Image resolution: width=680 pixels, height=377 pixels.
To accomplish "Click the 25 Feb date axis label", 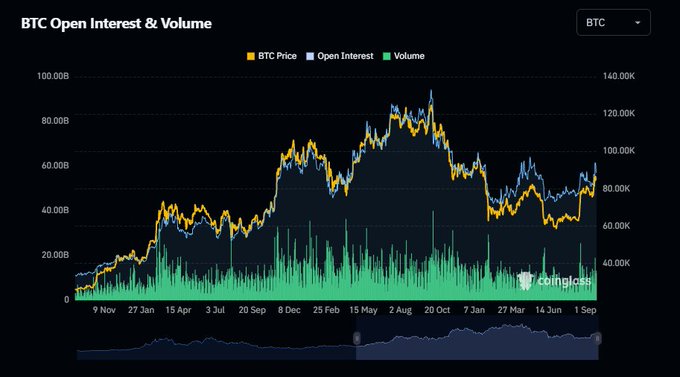I will 326,310.
